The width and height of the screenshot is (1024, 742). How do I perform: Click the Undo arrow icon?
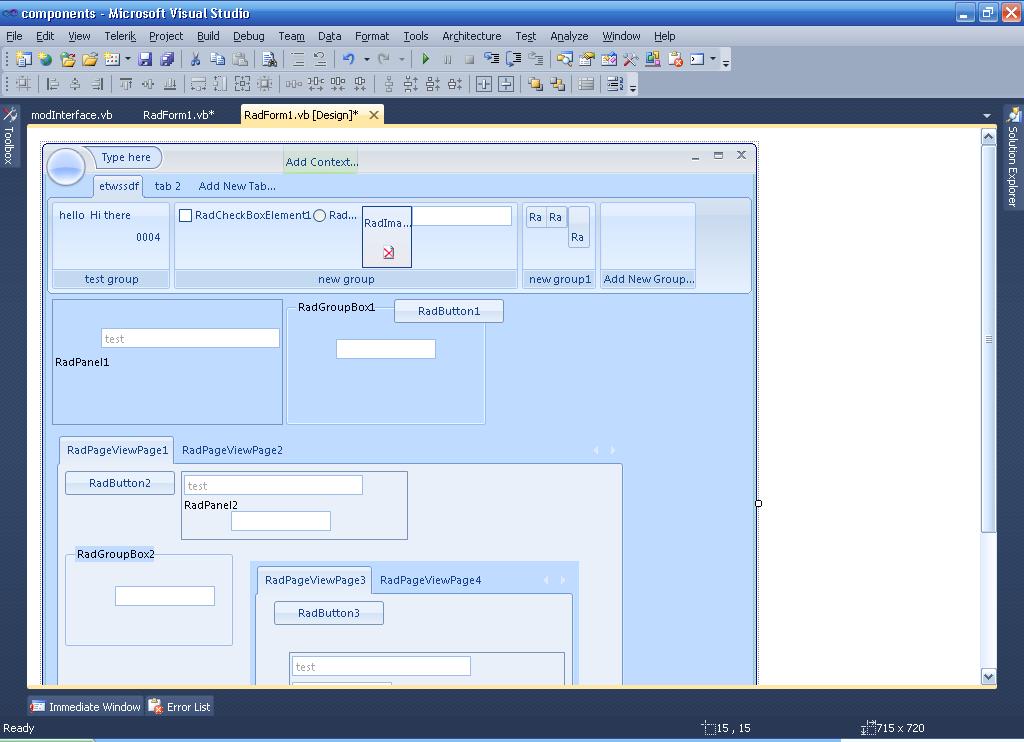(349, 59)
